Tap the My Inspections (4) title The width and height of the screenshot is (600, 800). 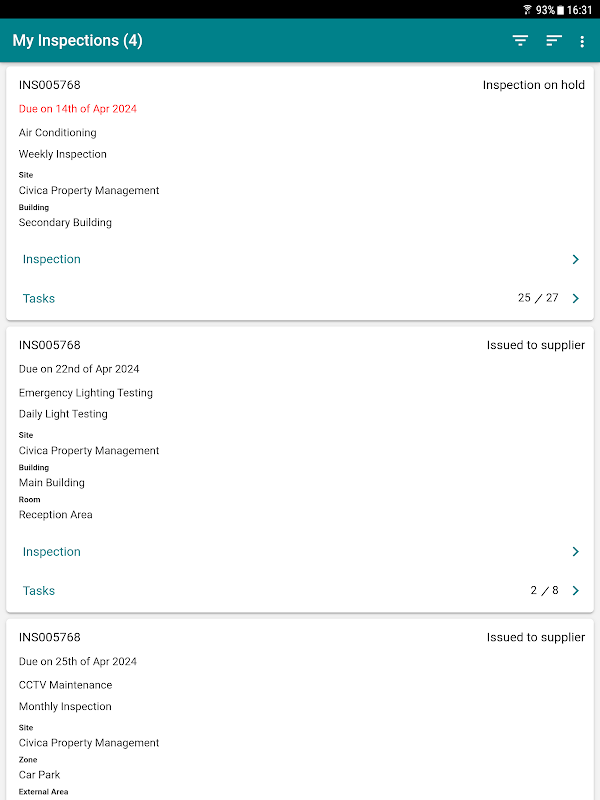[x=78, y=40]
